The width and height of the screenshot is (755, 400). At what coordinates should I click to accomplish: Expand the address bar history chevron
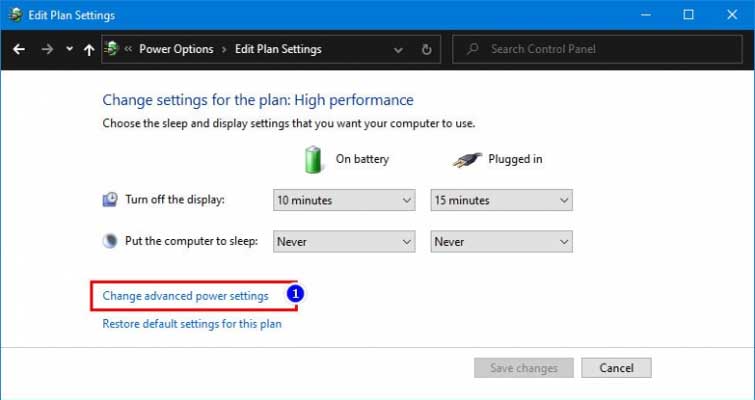click(x=398, y=50)
